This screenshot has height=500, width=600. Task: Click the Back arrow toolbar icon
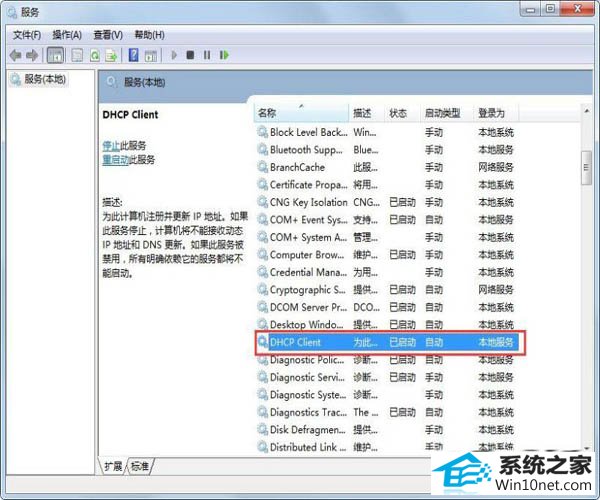point(15,55)
